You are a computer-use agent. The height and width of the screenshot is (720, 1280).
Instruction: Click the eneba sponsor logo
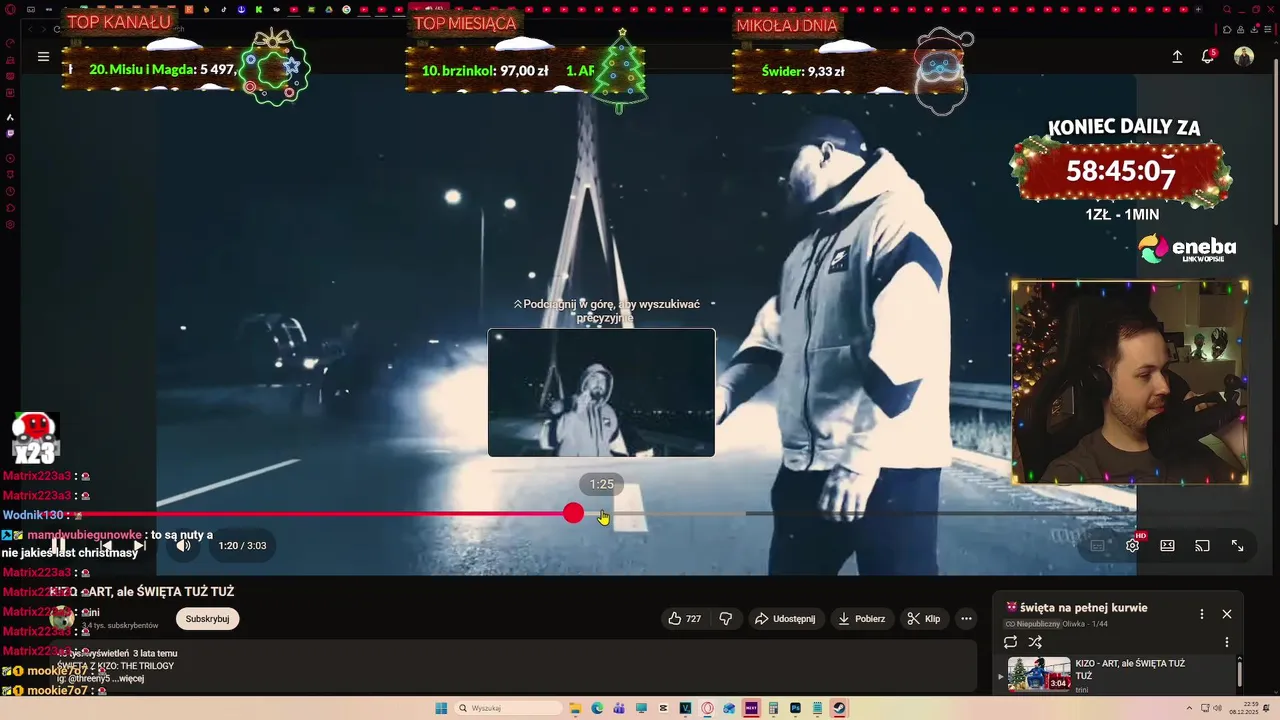tap(1188, 248)
